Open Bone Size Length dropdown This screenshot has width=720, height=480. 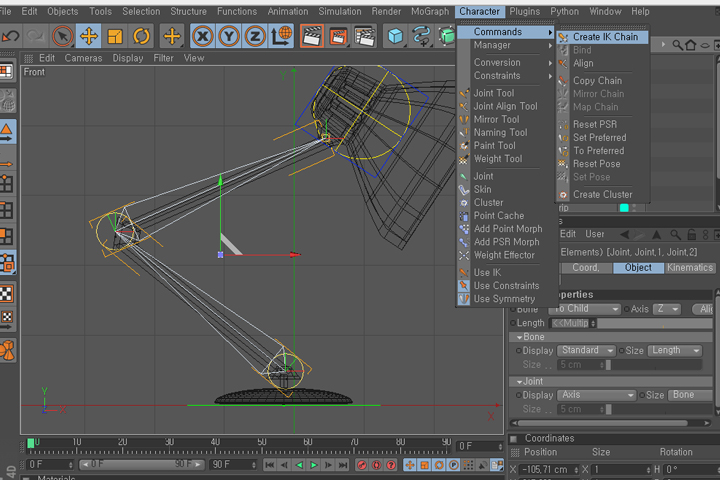coord(675,350)
